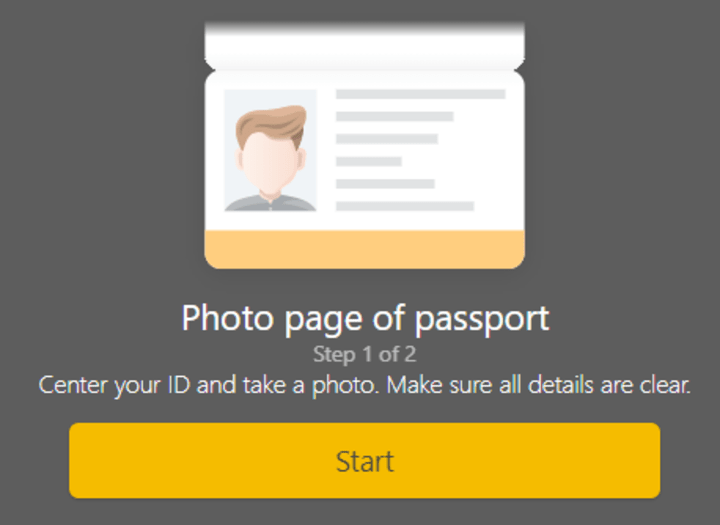Click the word 'Photo' in the heading
720x525 pixels.
point(228,317)
